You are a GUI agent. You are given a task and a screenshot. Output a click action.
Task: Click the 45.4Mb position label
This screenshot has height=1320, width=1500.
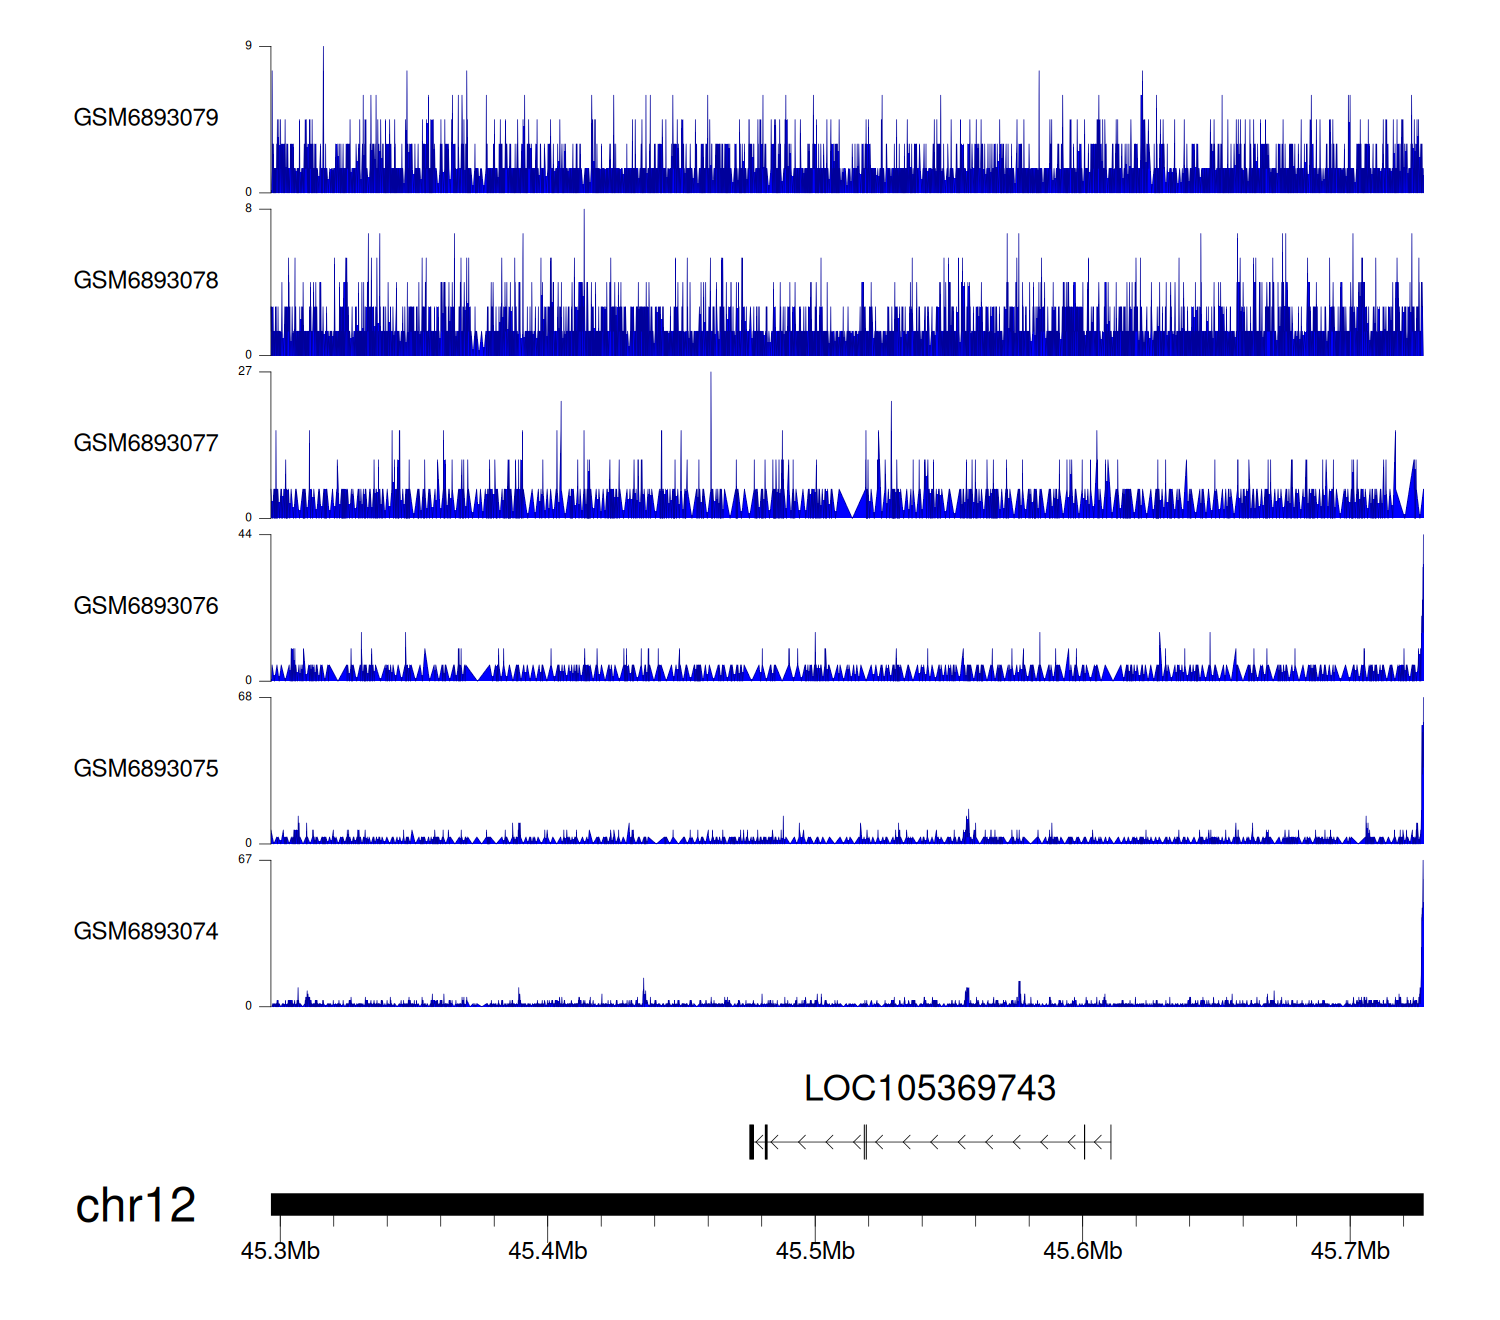tap(547, 1251)
